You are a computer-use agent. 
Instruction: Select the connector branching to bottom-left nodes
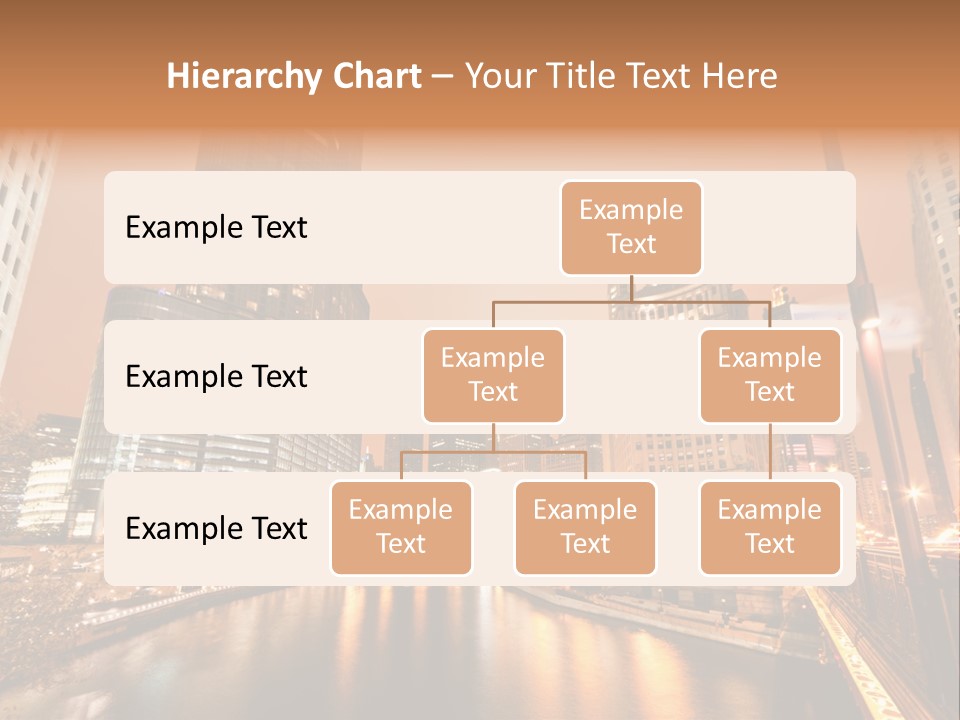click(x=493, y=452)
